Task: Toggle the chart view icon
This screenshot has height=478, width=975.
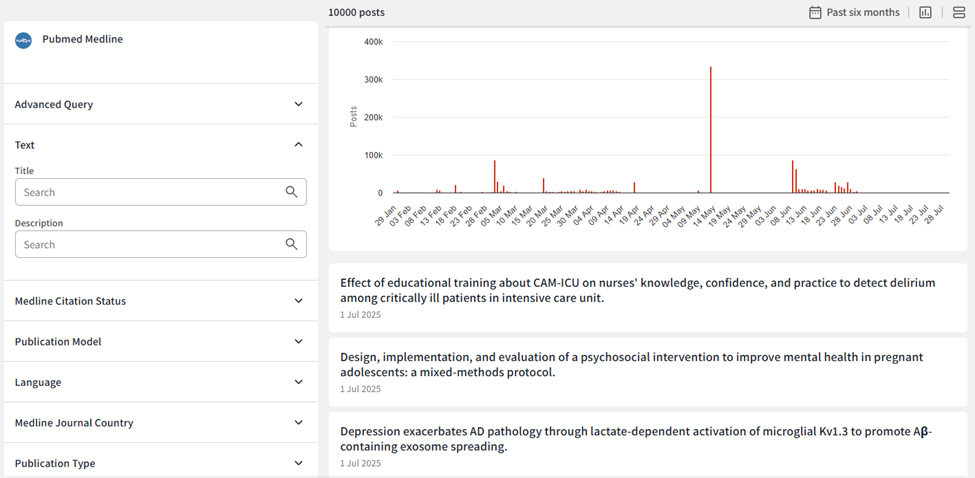Action: coord(925,13)
